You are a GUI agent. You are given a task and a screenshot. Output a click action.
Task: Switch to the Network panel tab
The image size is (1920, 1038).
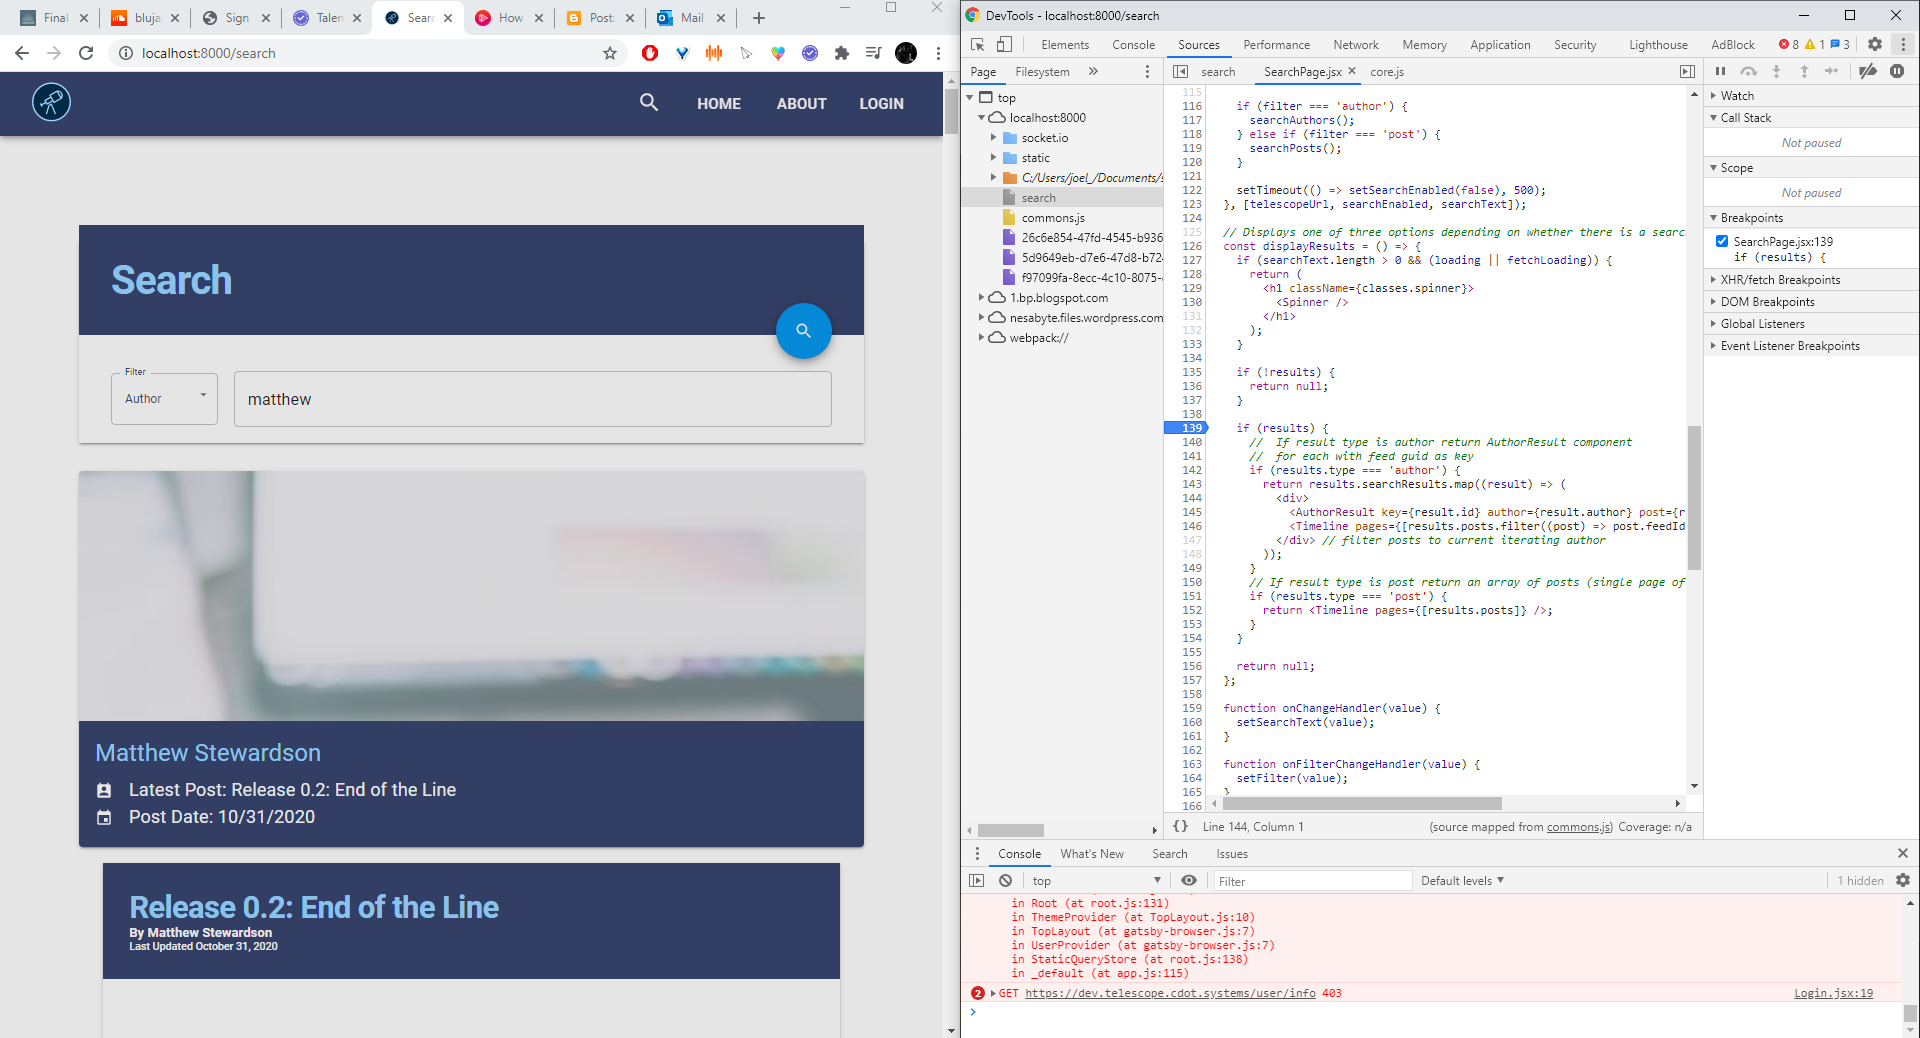click(x=1355, y=44)
